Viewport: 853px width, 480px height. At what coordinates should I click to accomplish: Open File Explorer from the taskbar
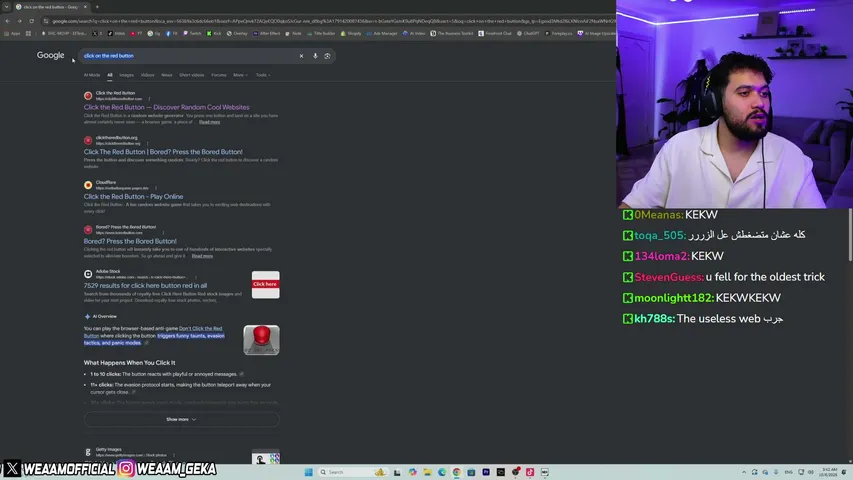click(x=427, y=472)
